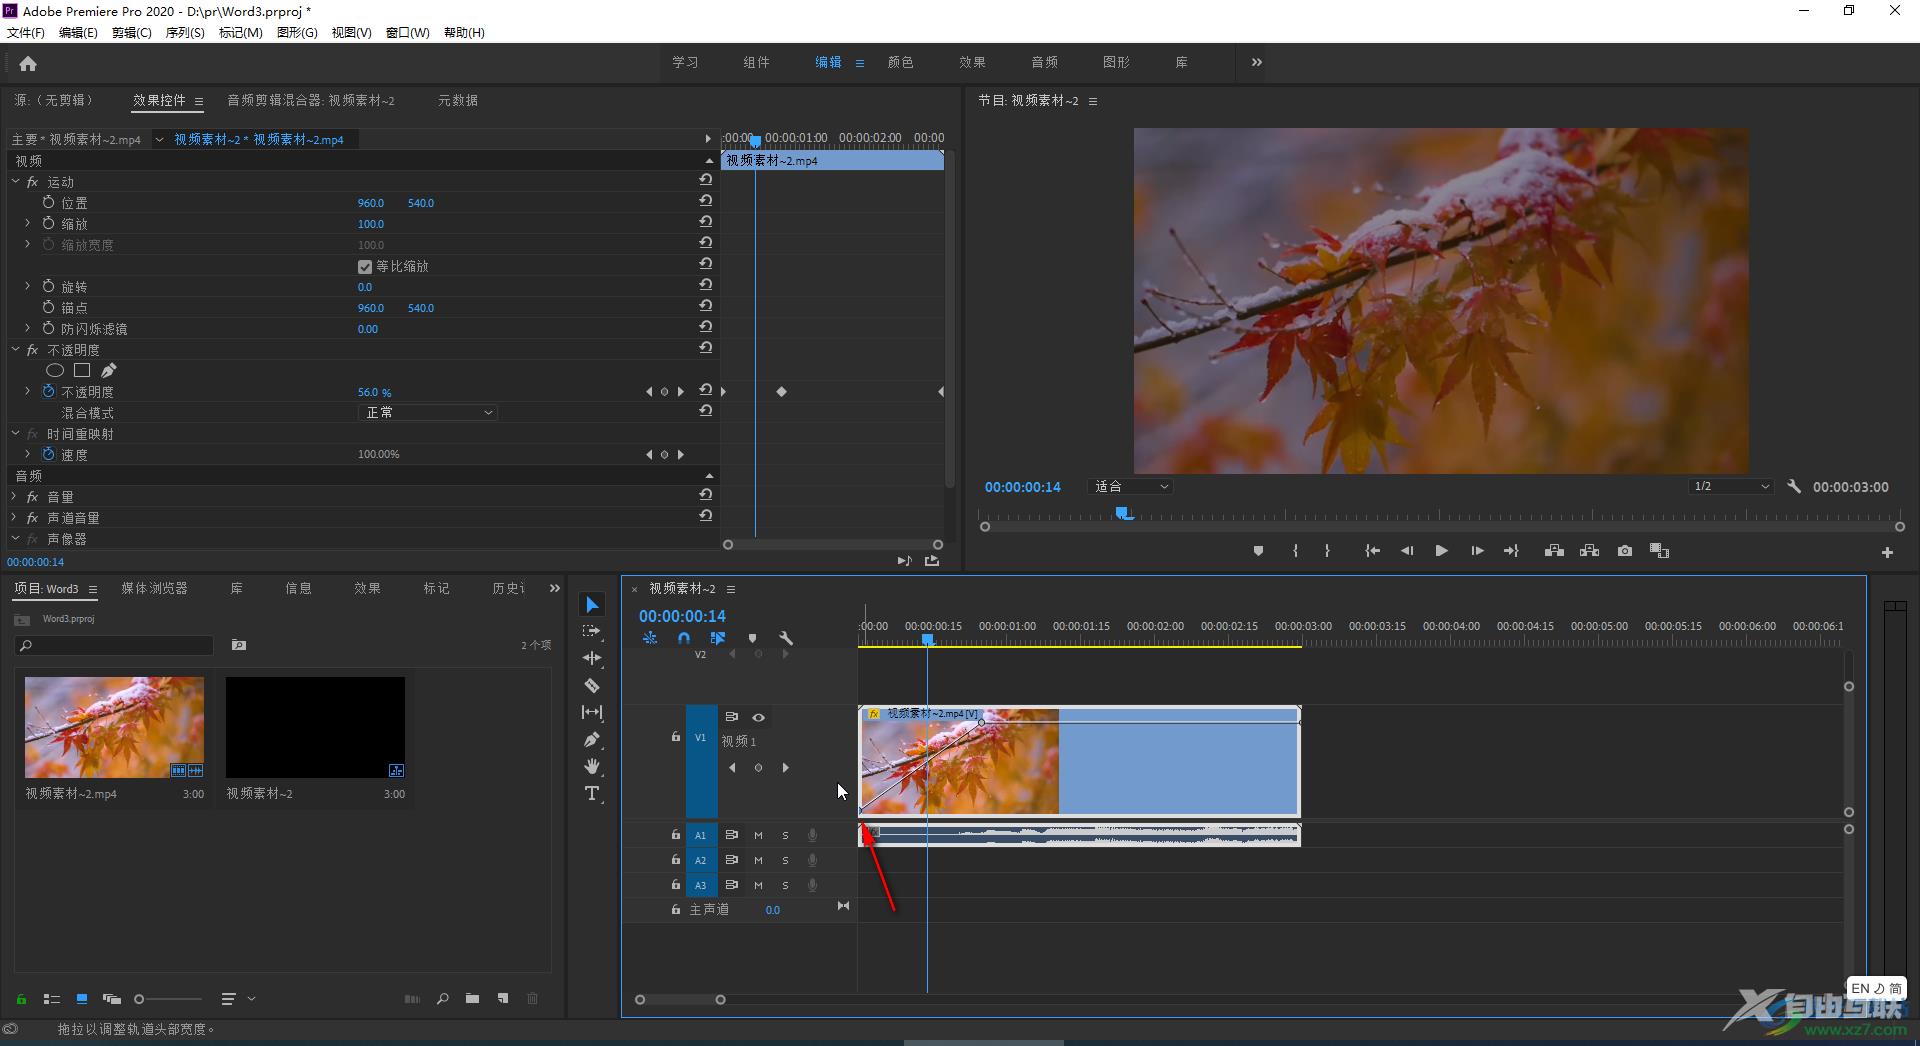Open the Home screen icon
Image resolution: width=1920 pixels, height=1046 pixels.
coord(28,63)
